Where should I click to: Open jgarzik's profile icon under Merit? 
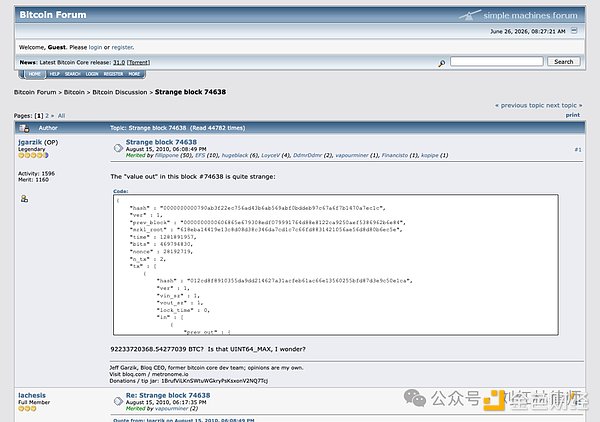click(24, 199)
